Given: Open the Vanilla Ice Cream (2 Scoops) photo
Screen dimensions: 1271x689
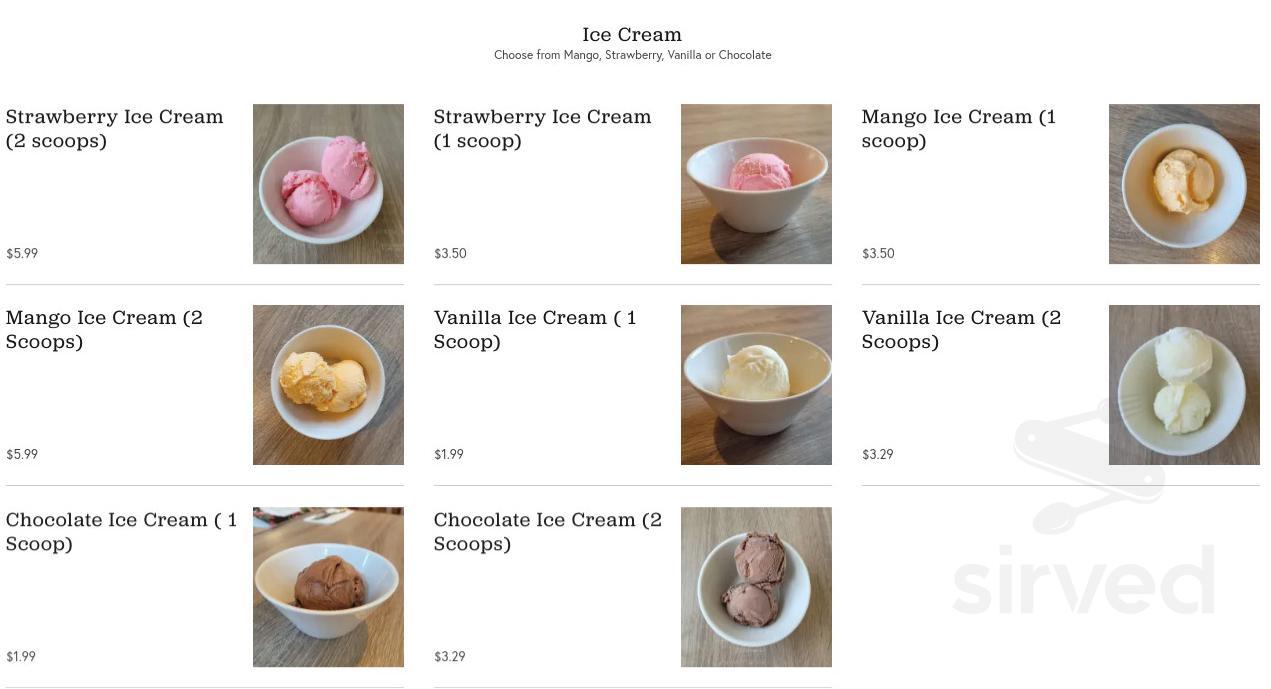Looking at the screenshot, I should [1184, 385].
